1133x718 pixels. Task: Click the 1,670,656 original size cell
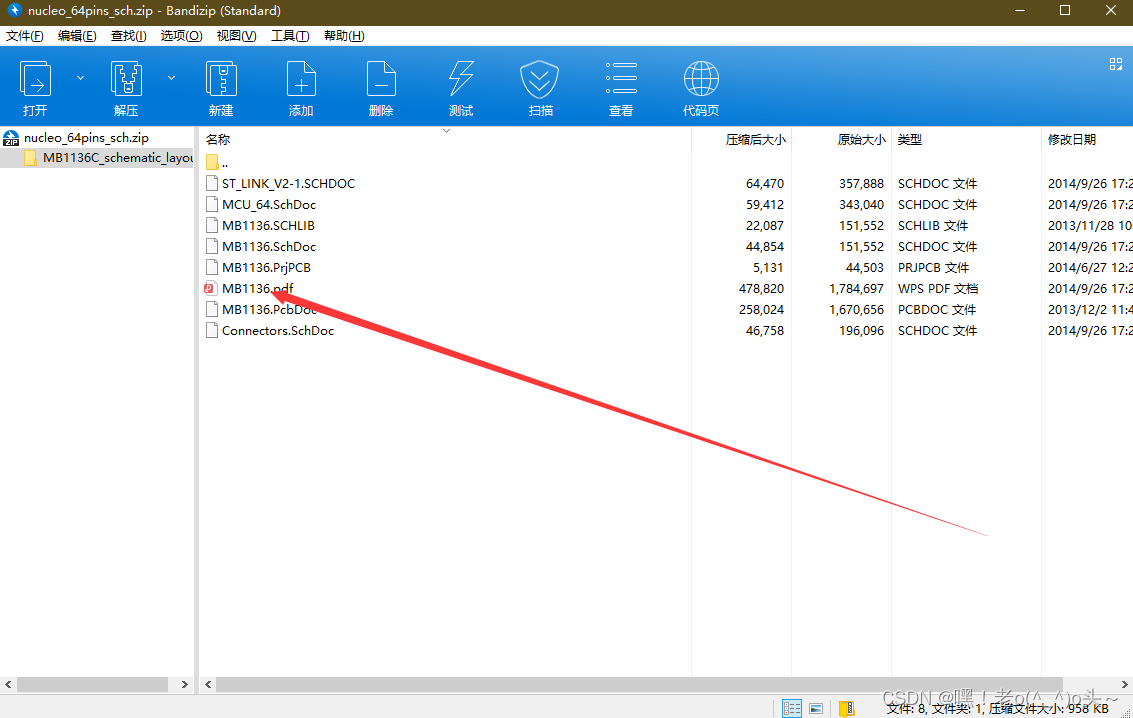pos(856,309)
